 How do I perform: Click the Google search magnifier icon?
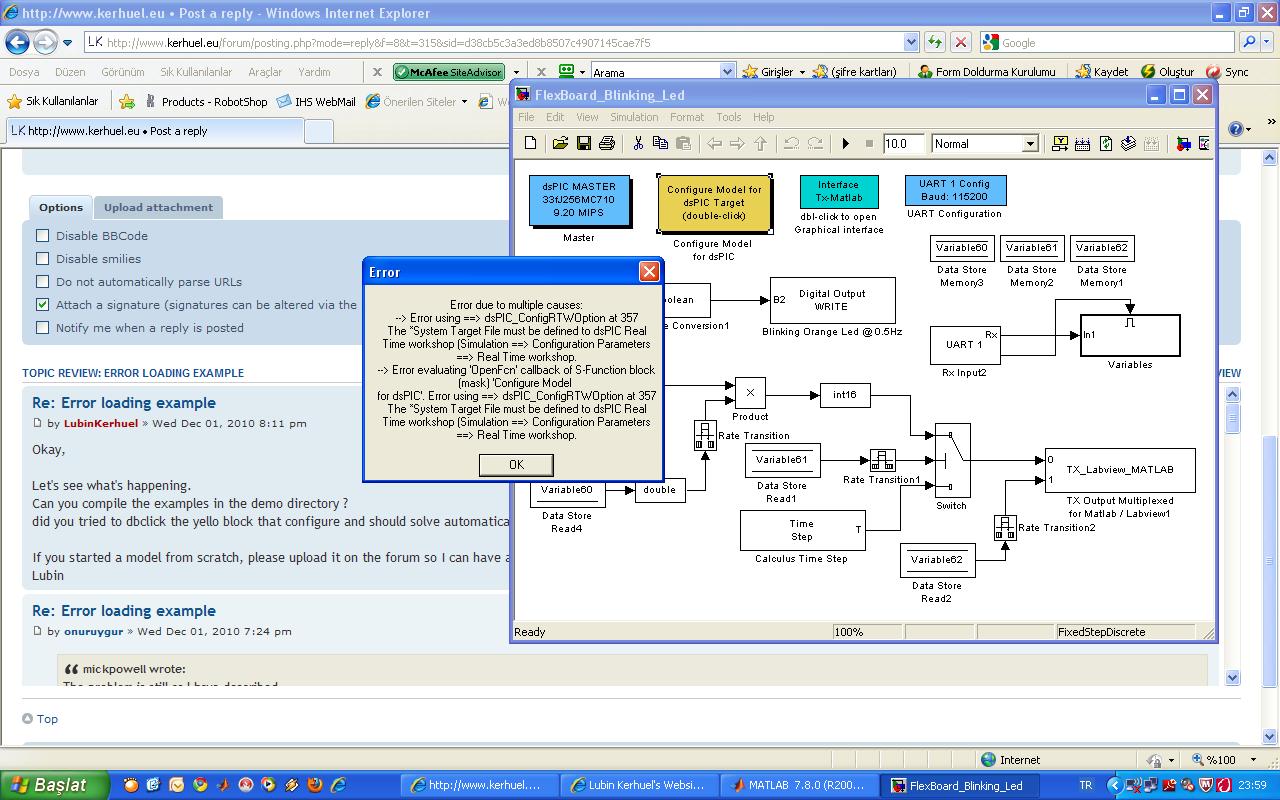(1249, 42)
